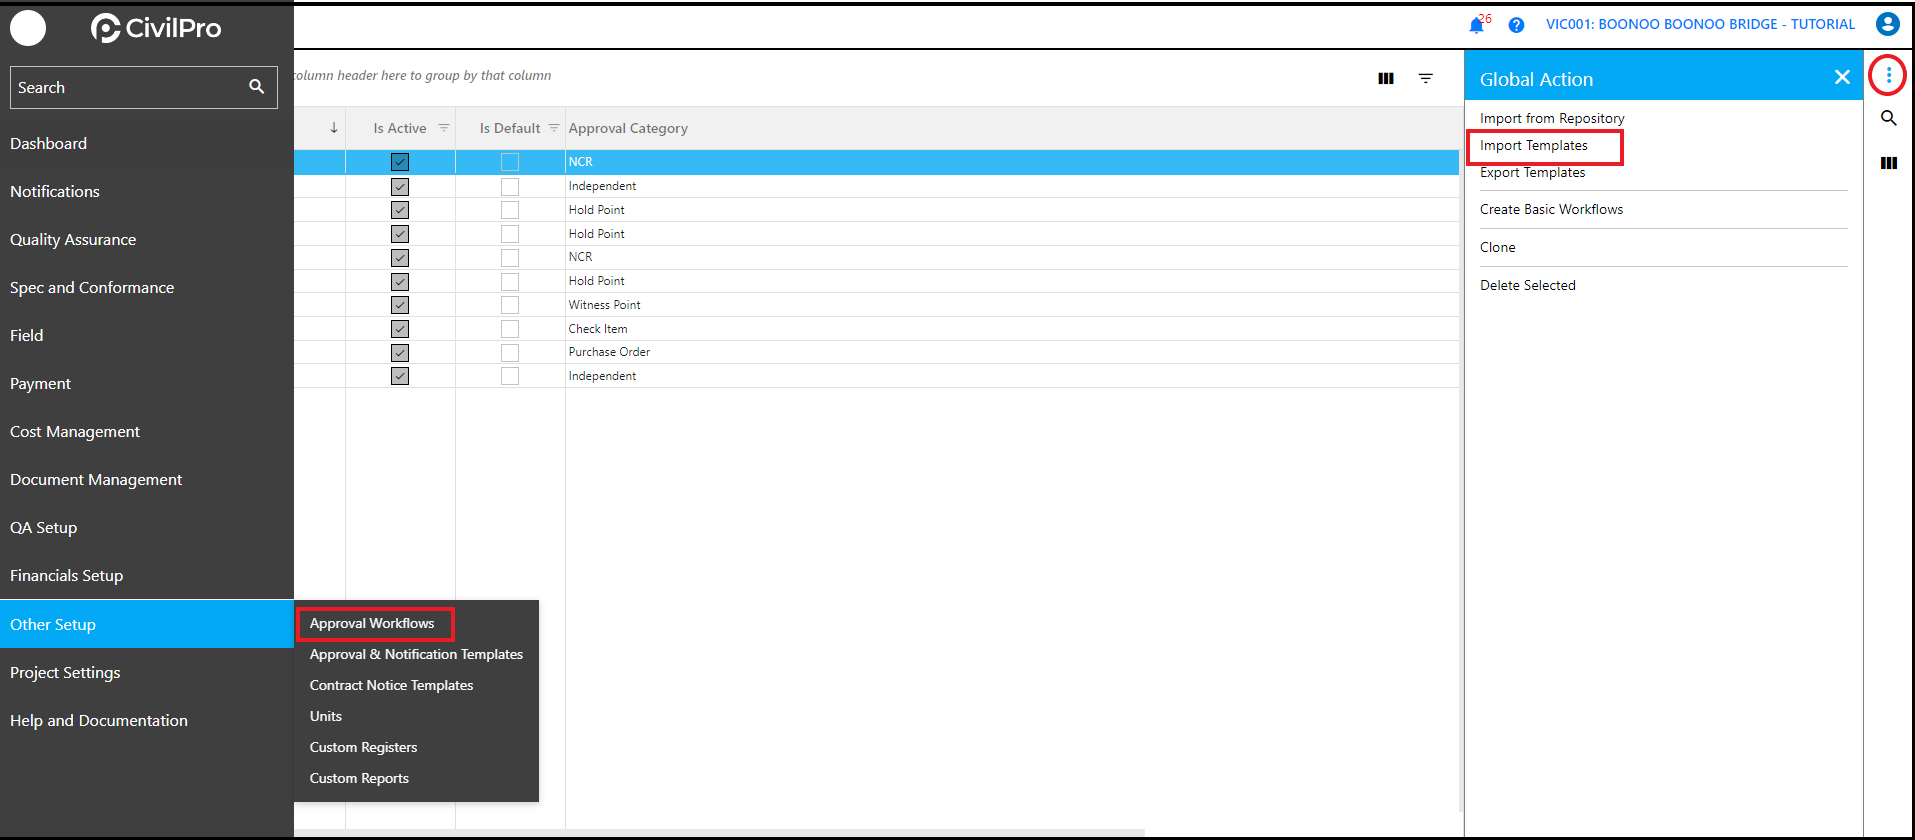Click the magnifier icon in sidebar search box
1915x840 pixels.
(x=257, y=87)
